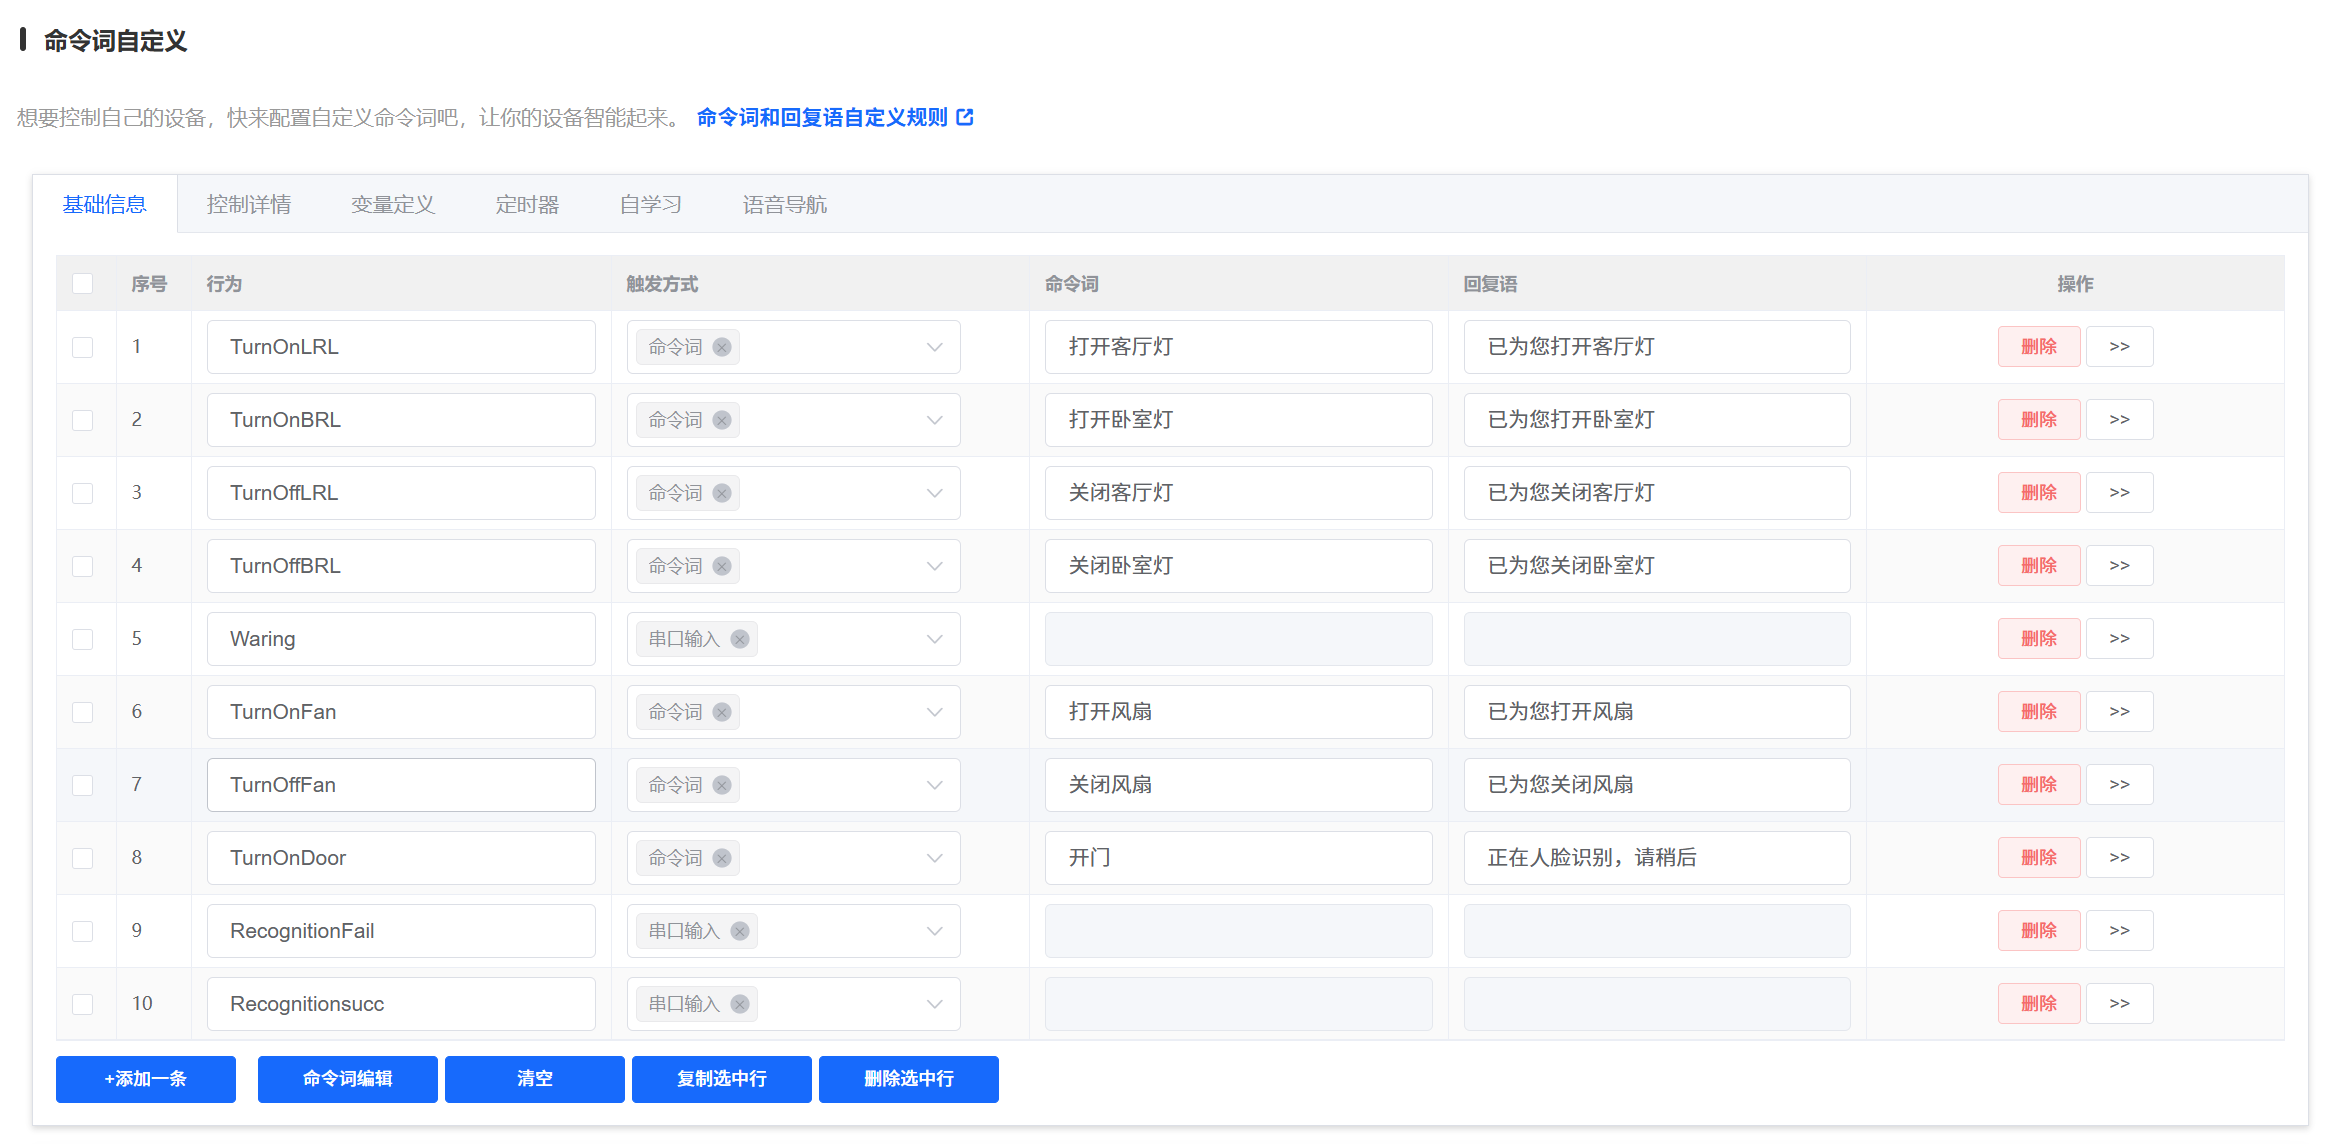Edit behavior field TurnOffFan
The width and height of the screenshot is (2344, 1144).
[401, 785]
